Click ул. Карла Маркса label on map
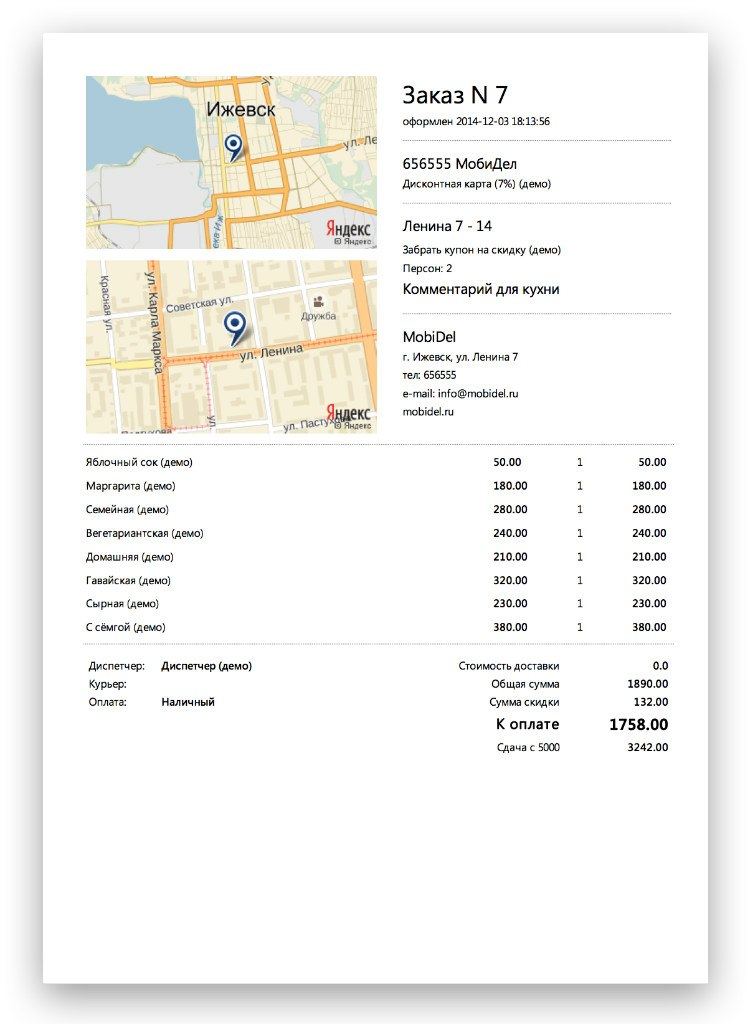The width and height of the screenshot is (749, 1024). coord(154,325)
